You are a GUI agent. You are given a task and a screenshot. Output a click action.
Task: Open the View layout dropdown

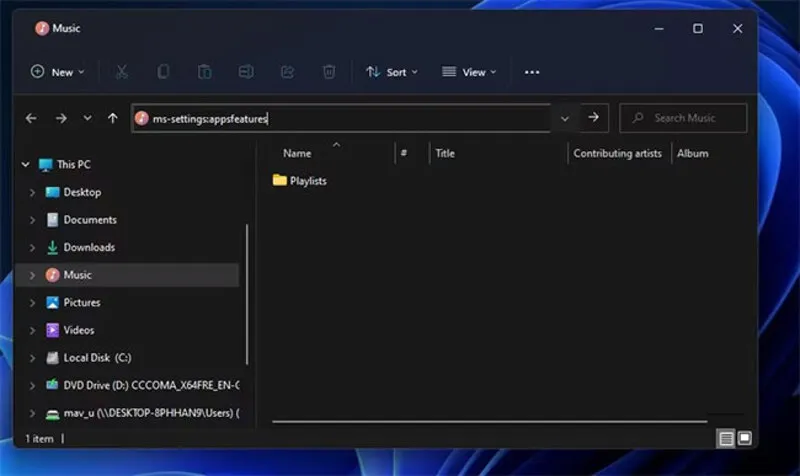[x=469, y=72]
